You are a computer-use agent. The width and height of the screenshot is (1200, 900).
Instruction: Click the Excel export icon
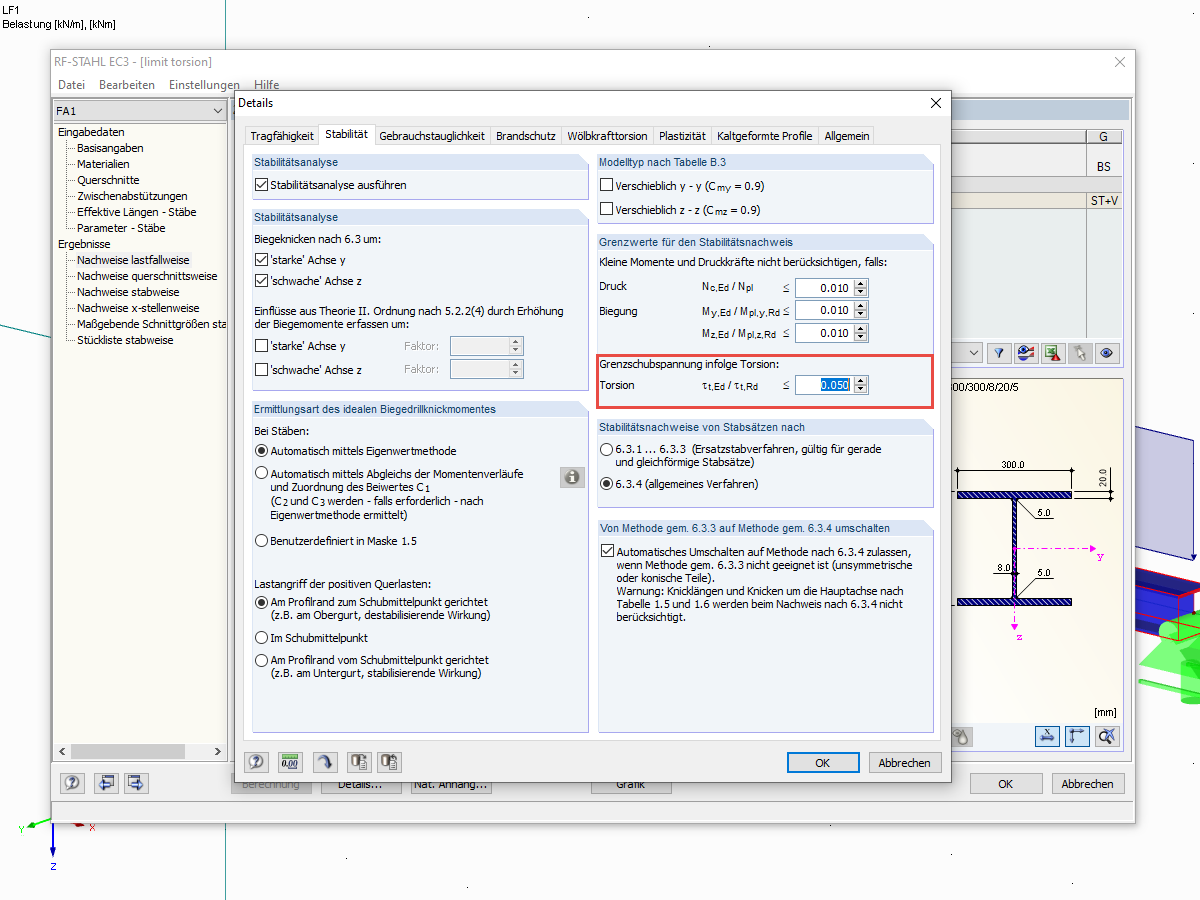point(1052,353)
